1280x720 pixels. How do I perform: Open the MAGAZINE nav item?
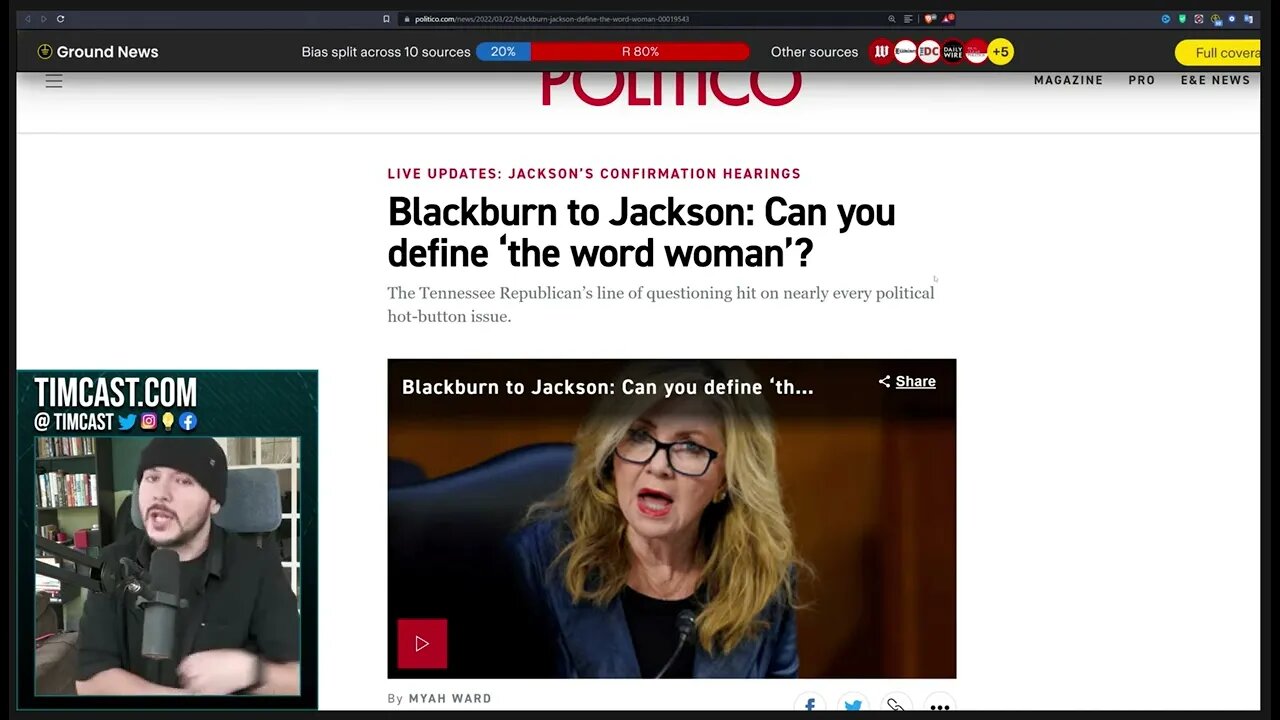coord(1068,80)
